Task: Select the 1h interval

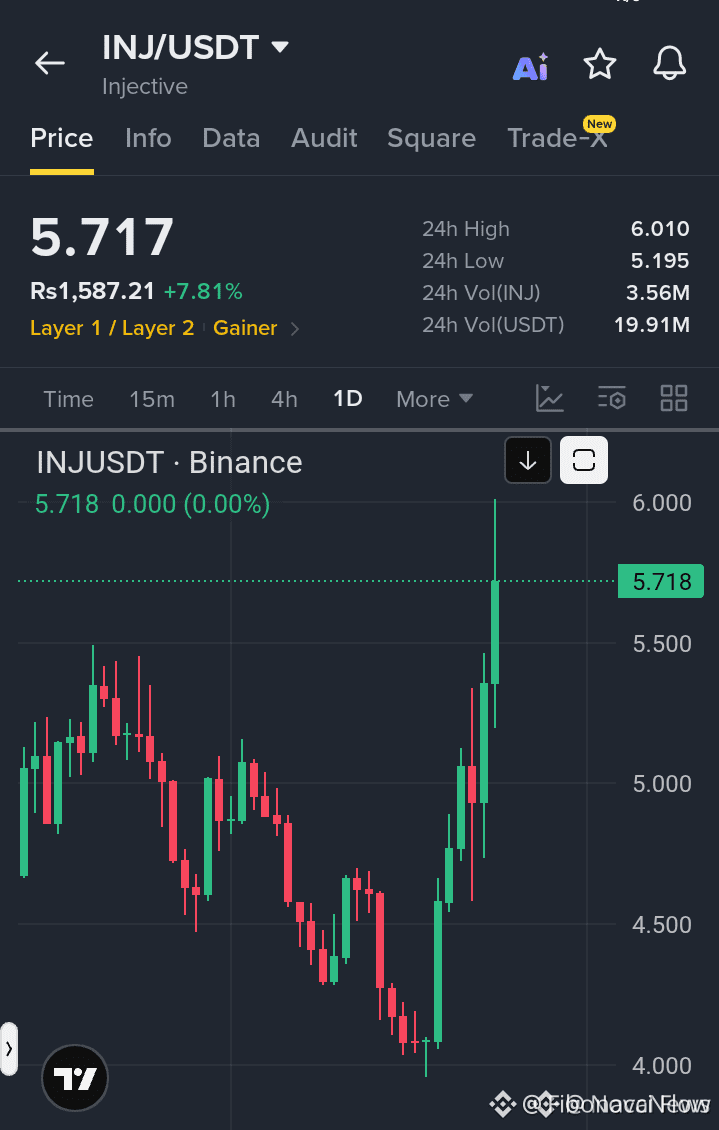Action: pos(223,399)
